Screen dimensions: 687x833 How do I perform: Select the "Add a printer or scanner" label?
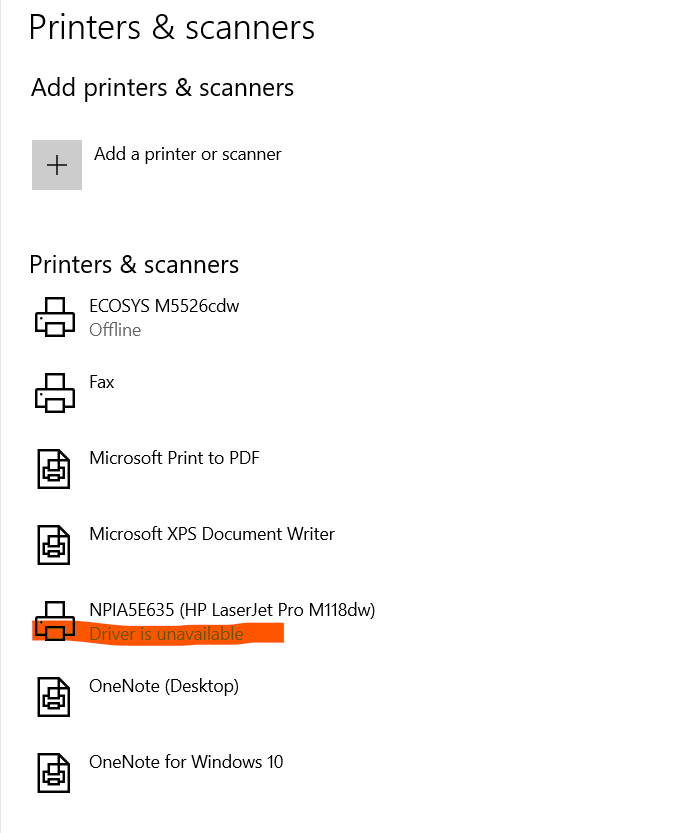pyautogui.click(x=188, y=154)
